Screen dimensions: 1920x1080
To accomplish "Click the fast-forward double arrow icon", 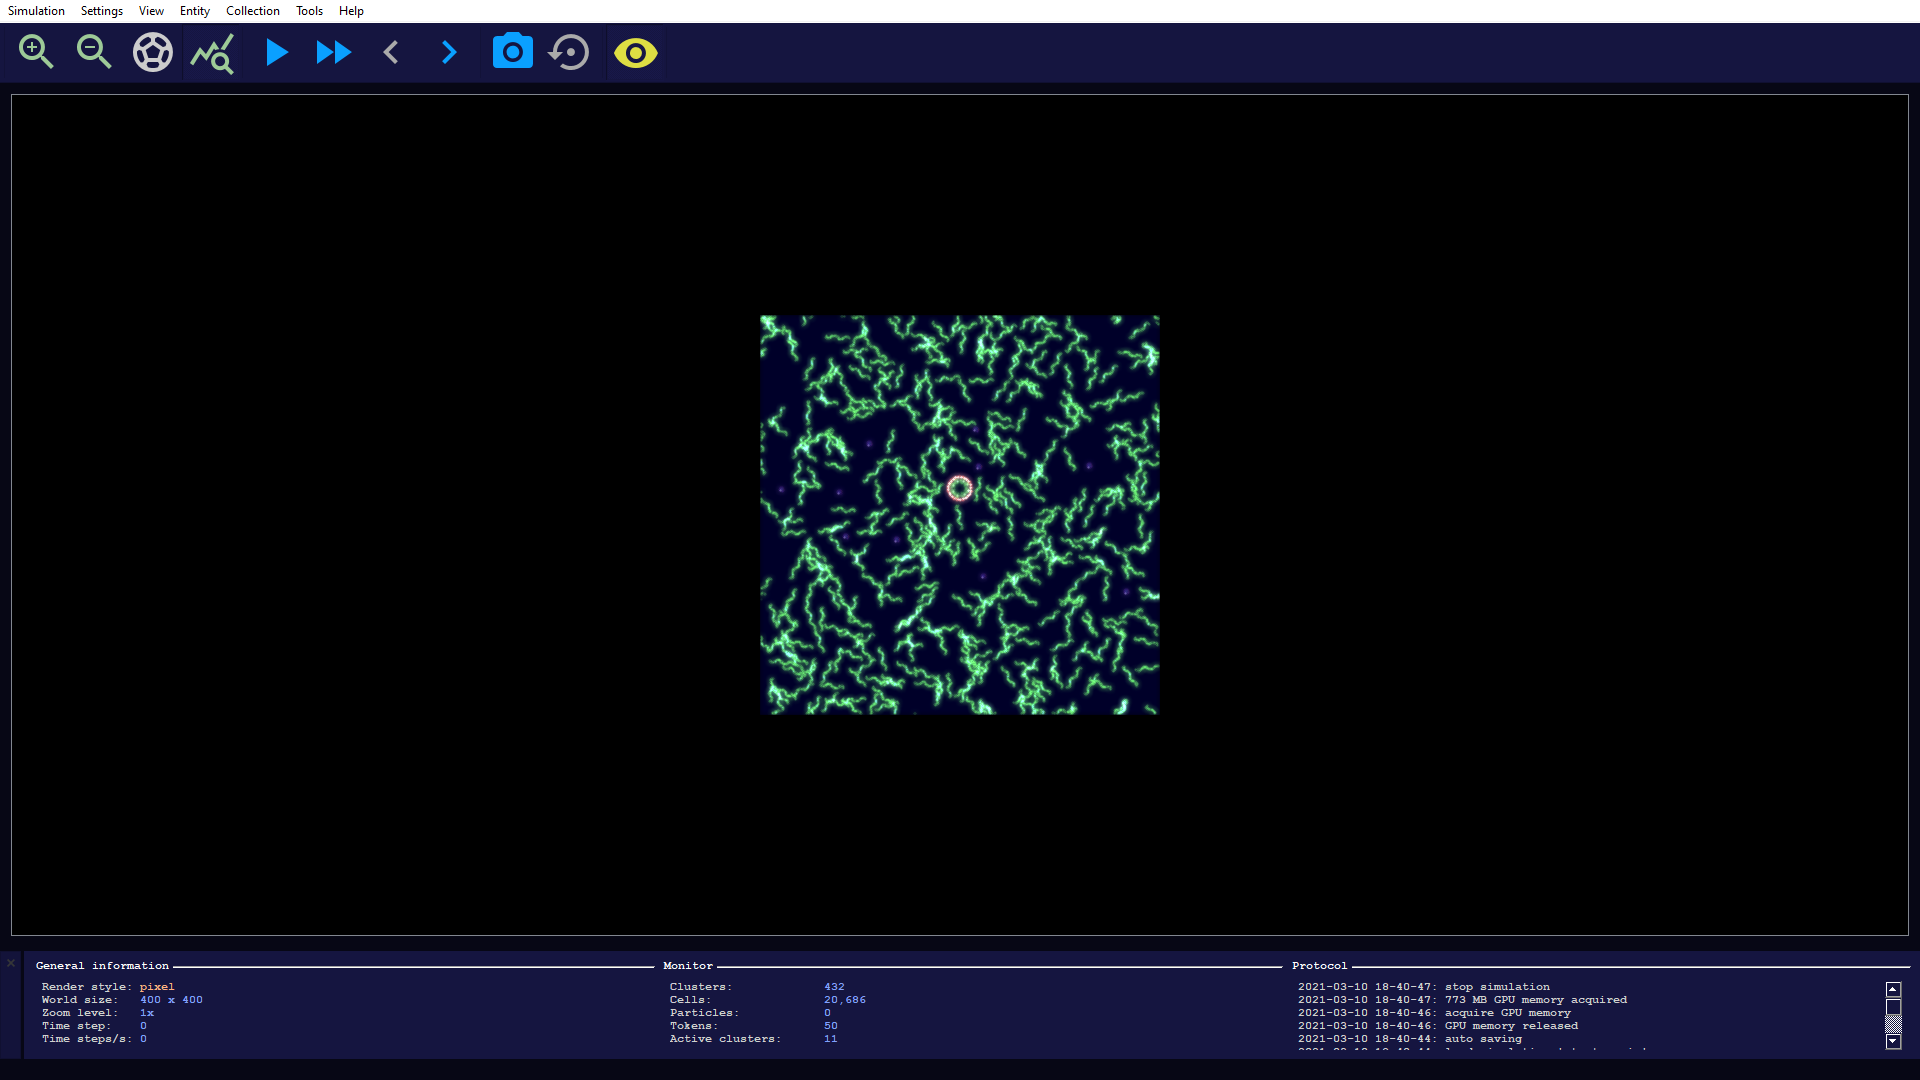I will click(x=333, y=52).
